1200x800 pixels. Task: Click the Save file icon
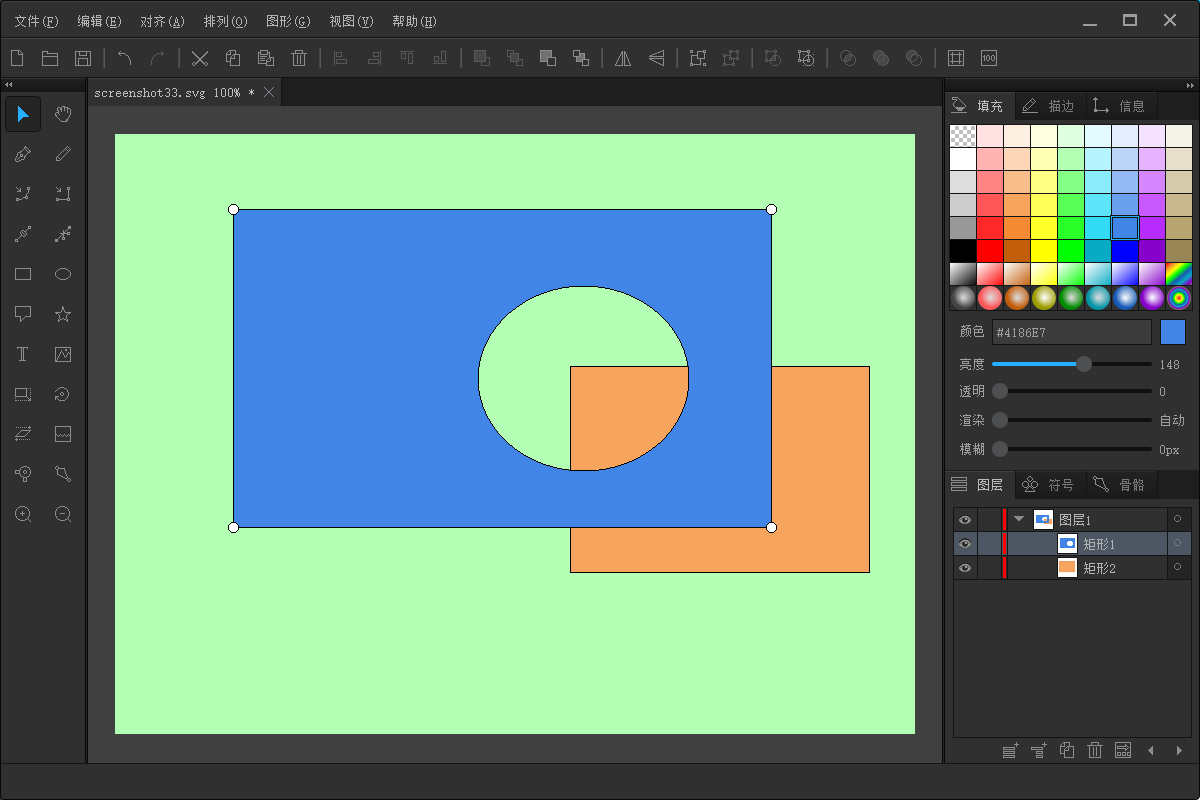[x=83, y=58]
